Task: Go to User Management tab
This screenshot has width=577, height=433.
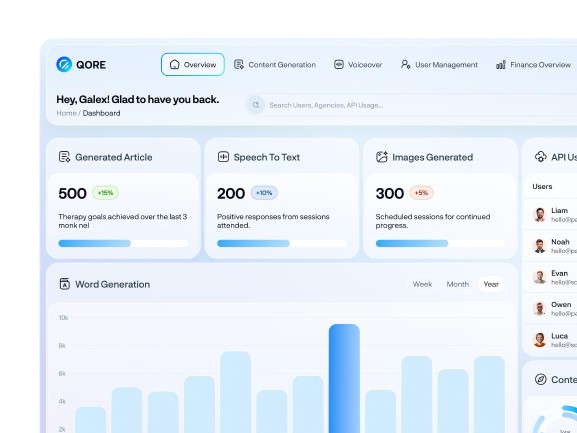Action: click(x=439, y=65)
